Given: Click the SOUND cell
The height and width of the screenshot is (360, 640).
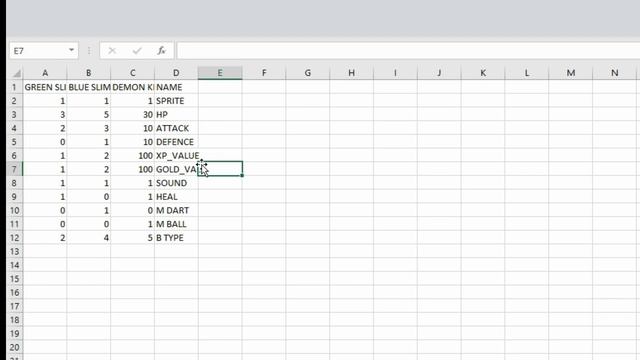Looking at the screenshot, I should tap(176, 183).
